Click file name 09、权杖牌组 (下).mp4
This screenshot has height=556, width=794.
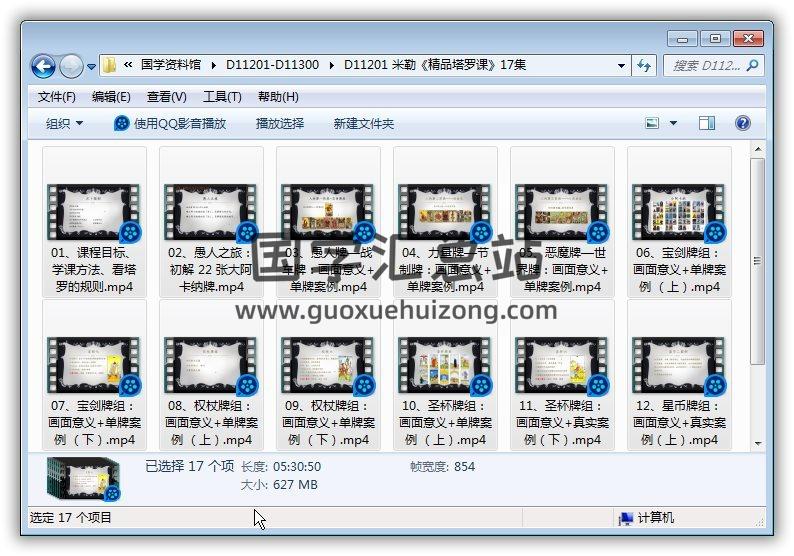[x=328, y=423]
